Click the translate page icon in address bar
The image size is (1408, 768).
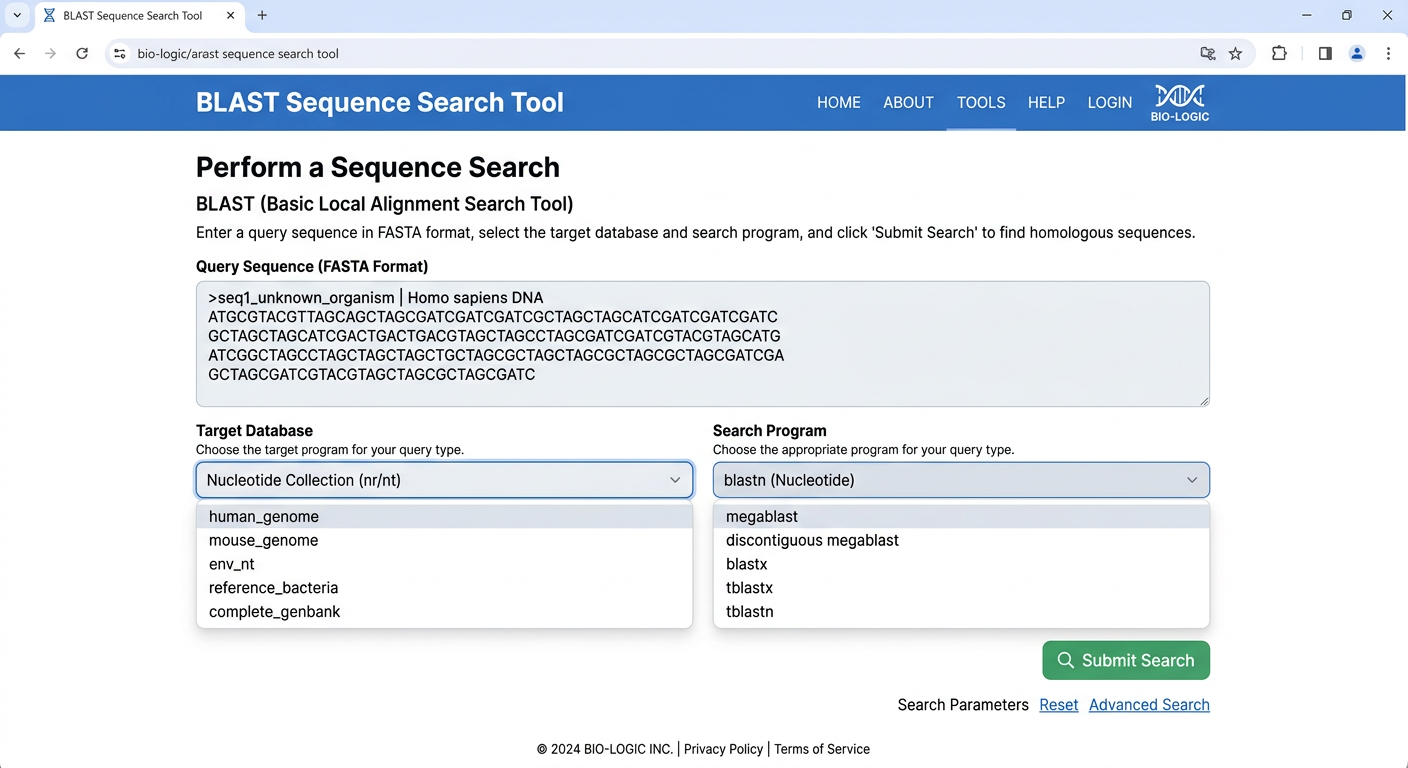pos(1208,54)
